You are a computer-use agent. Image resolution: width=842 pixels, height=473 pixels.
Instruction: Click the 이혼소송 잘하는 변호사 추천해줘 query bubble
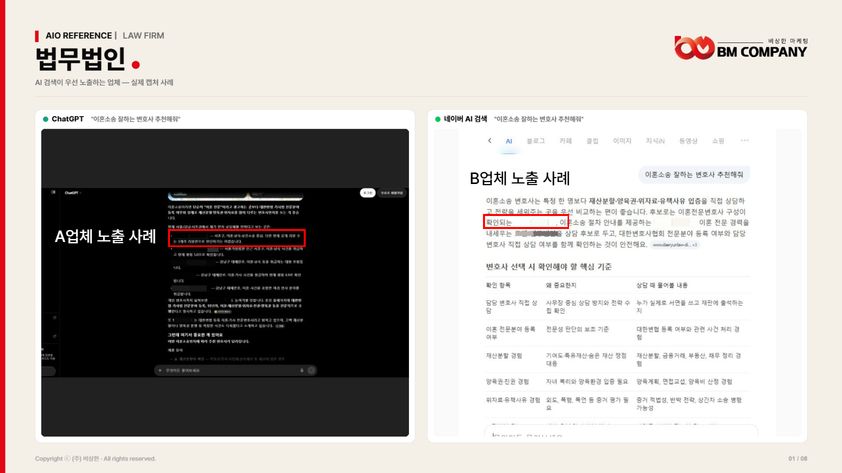[x=694, y=174]
